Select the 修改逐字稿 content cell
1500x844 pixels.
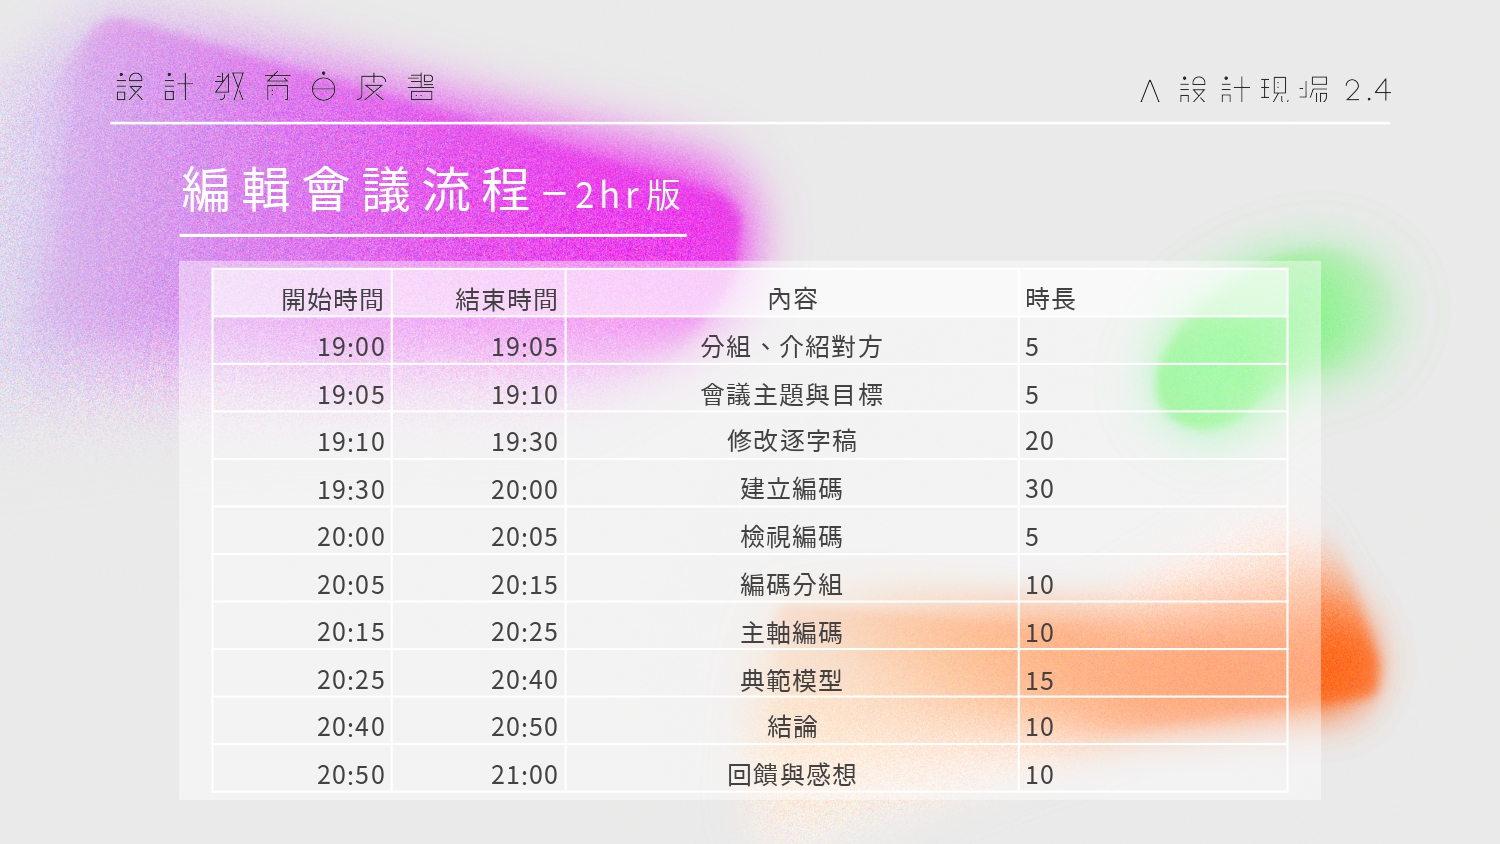[792, 441]
